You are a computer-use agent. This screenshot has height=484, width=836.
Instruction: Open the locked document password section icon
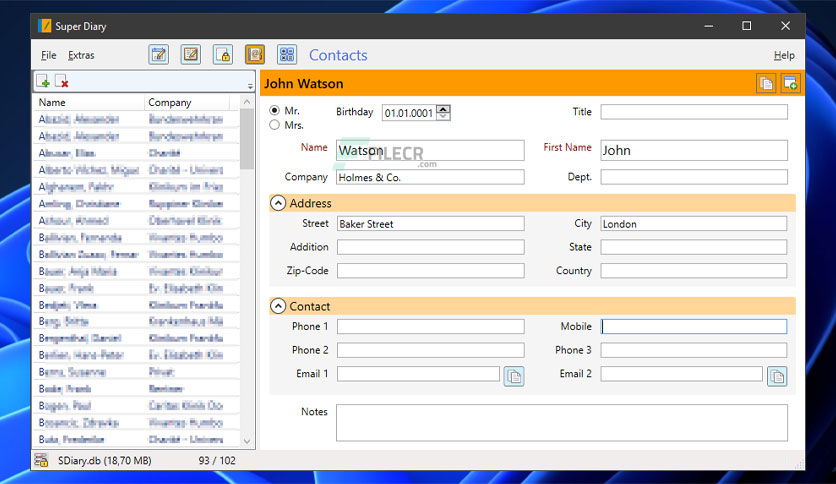pos(223,54)
